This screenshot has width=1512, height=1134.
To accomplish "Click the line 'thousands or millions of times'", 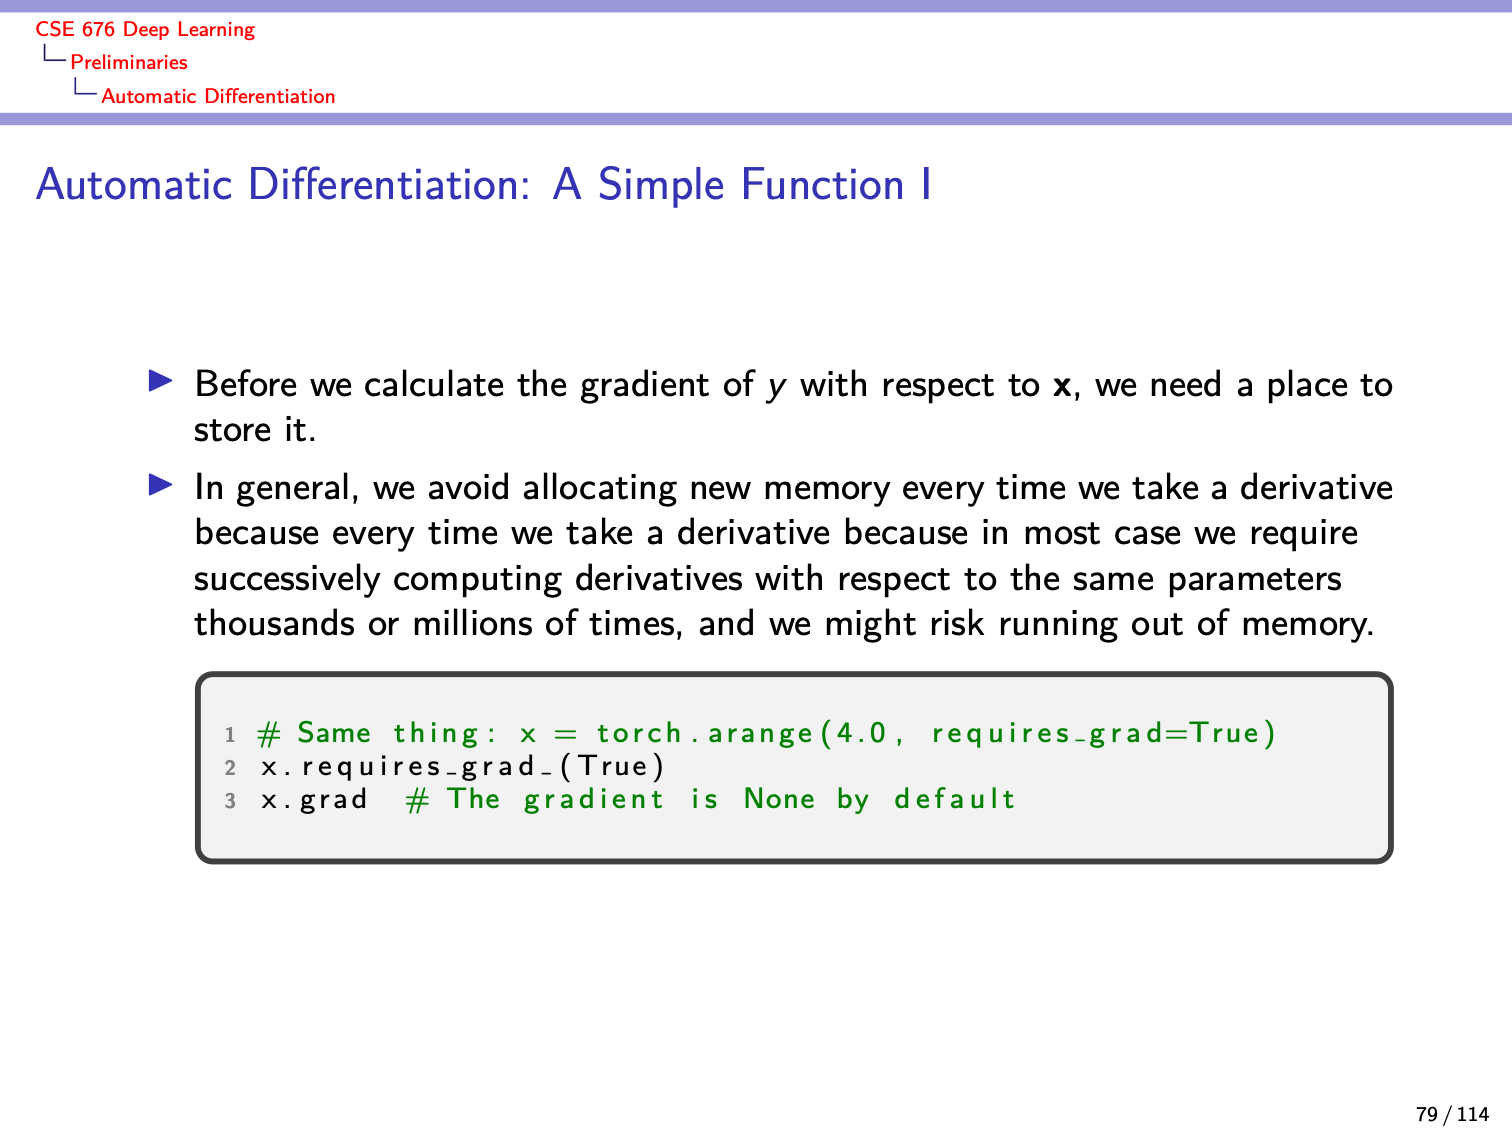I will [x=784, y=623].
